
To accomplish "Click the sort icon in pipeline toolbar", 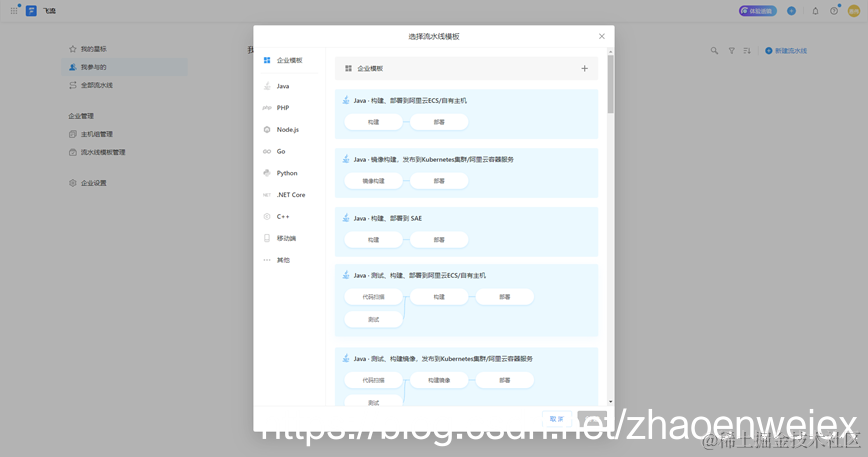I will tap(747, 51).
